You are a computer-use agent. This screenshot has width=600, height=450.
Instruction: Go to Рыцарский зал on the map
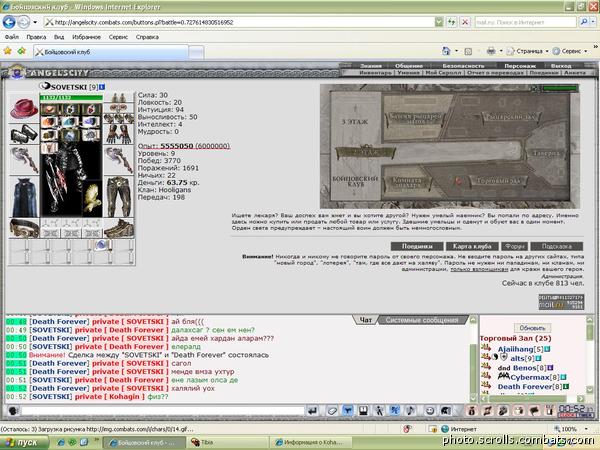click(x=509, y=117)
